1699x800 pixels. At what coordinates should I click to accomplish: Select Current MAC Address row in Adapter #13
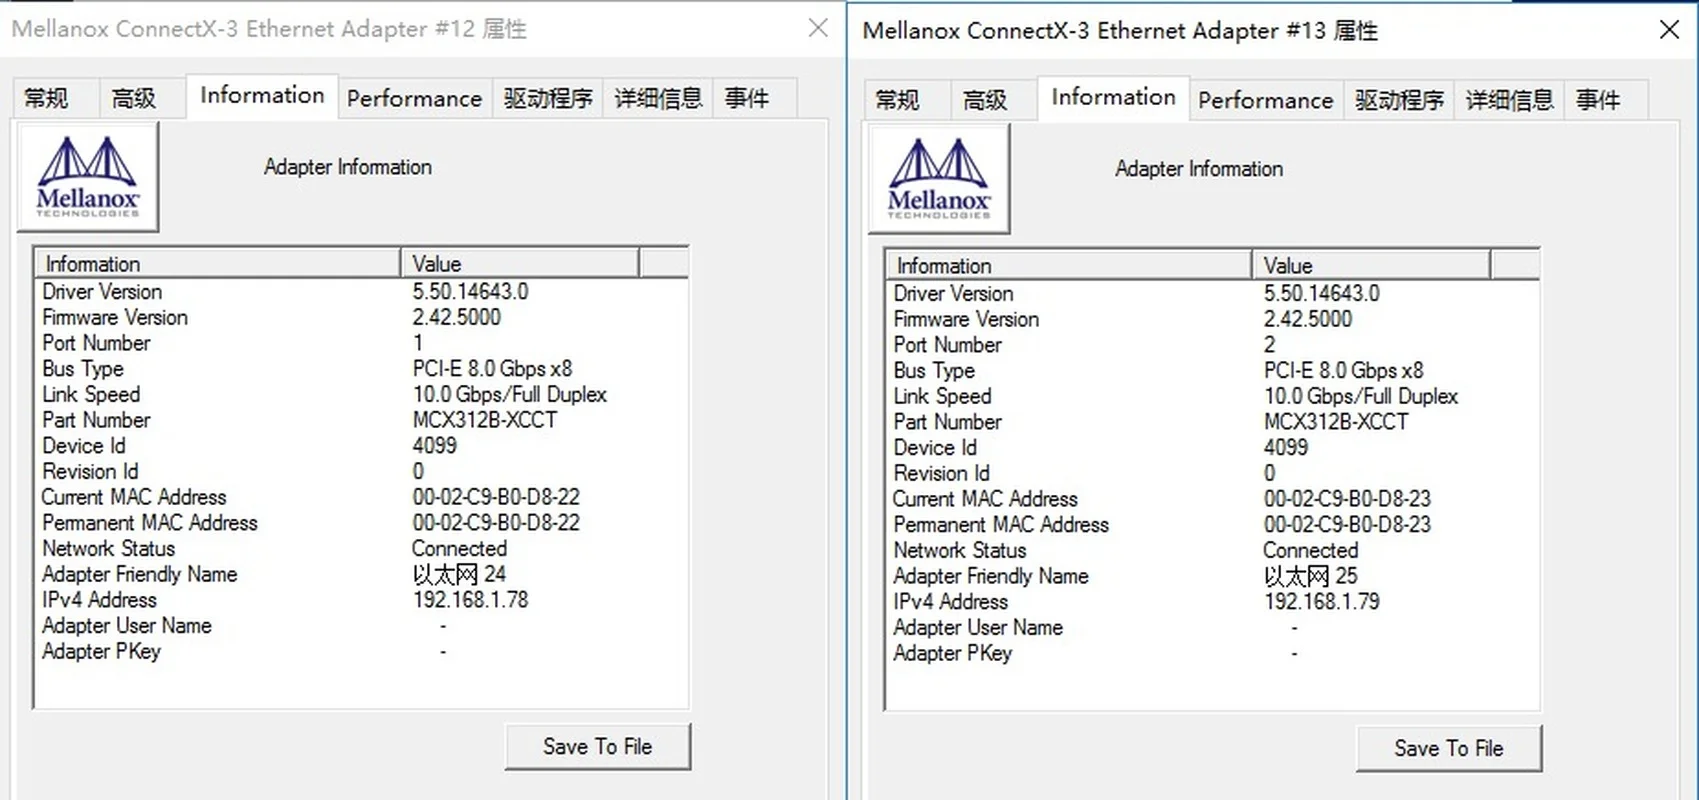click(x=1212, y=499)
